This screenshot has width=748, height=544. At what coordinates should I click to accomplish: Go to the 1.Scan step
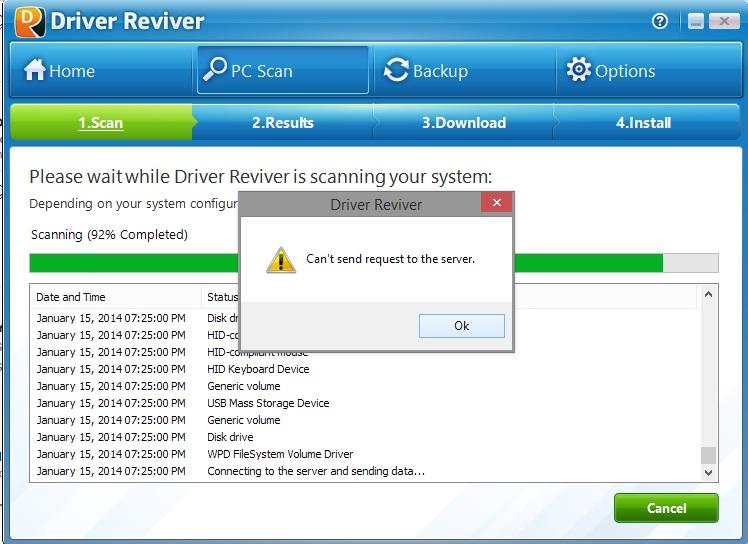[x=101, y=123]
